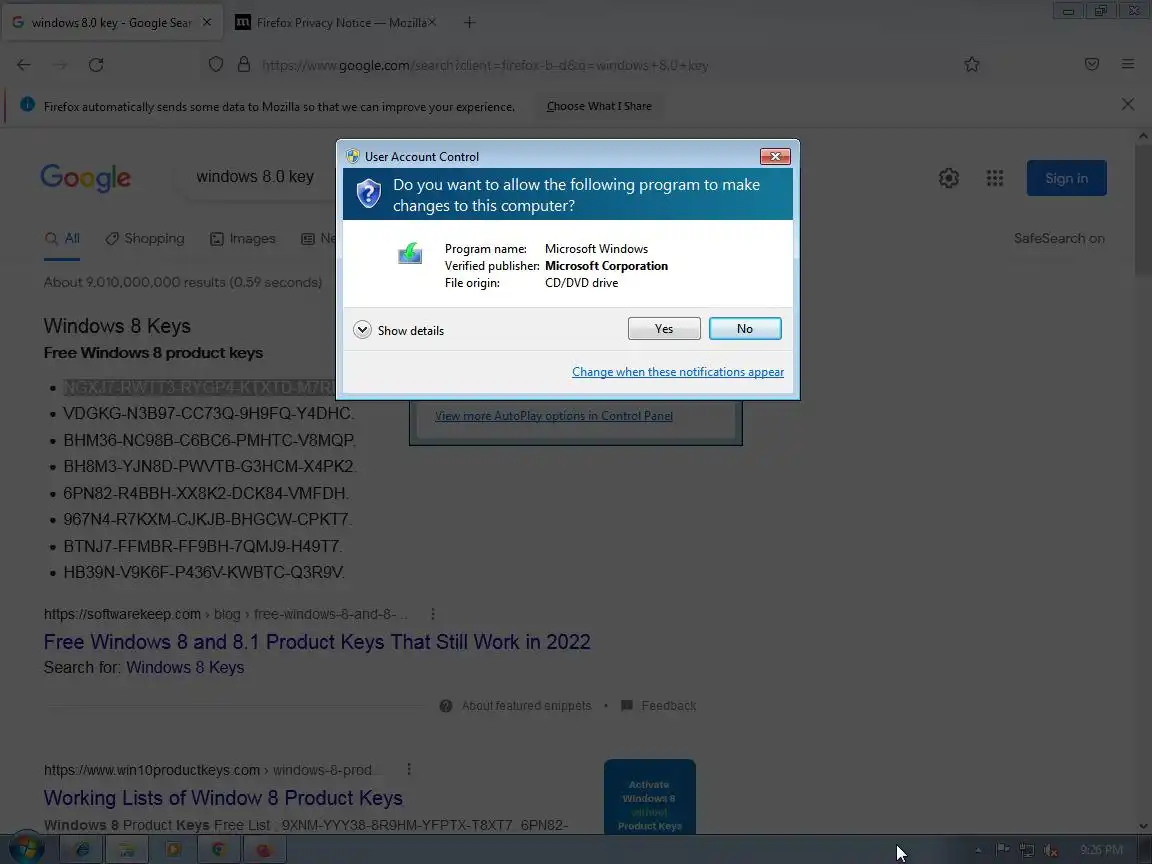
Task: Open Windows Media Player from taskbar
Action: coord(173,850)
